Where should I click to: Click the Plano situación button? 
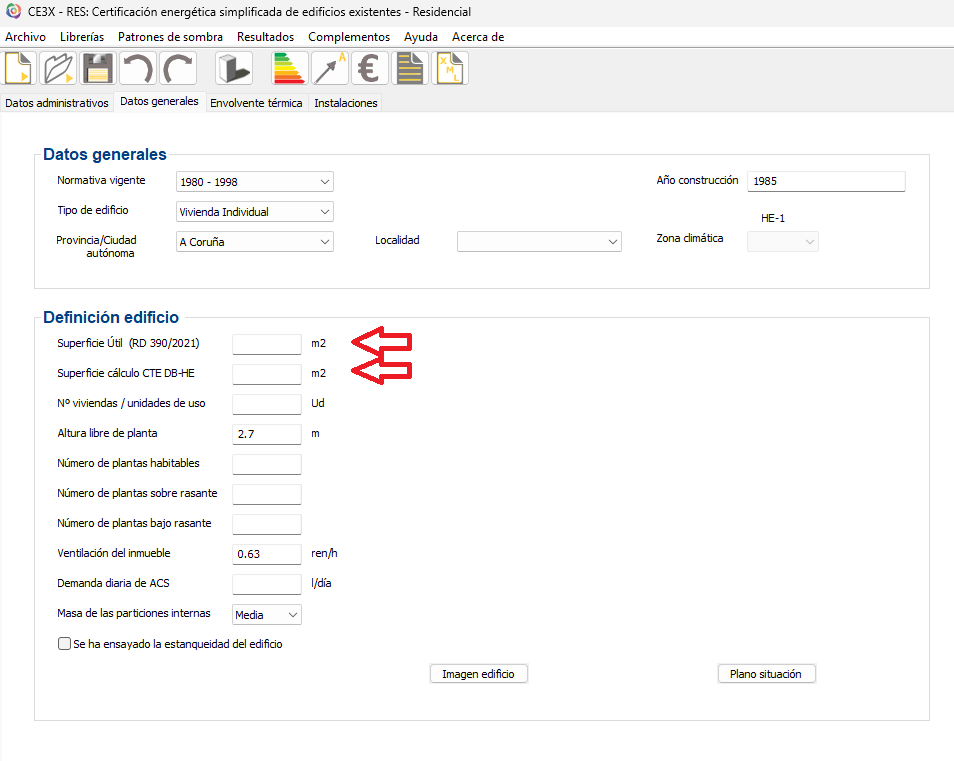[x=766, y=674]
